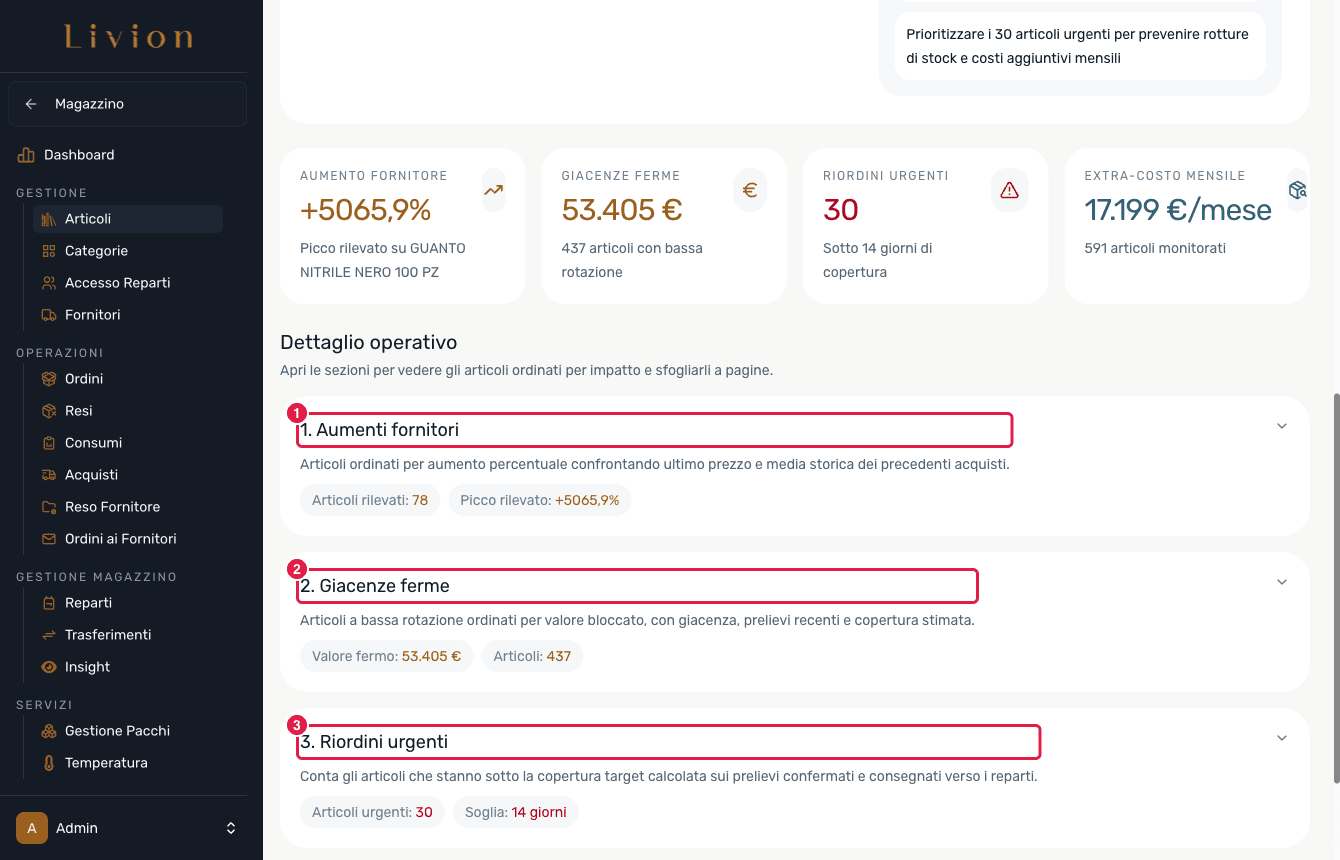
Task: Click '591 articoli monitorati' text
Action: 1155,248
